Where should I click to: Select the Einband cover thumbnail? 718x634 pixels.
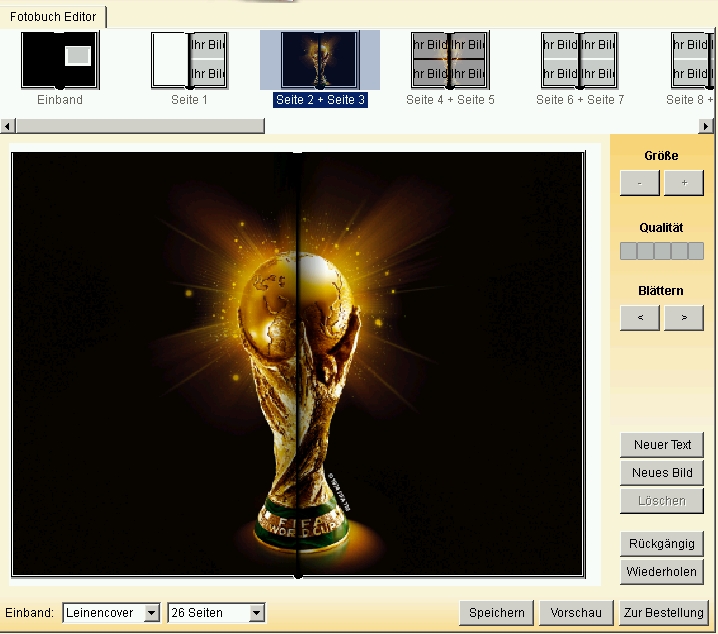click(x=60, y=60)
